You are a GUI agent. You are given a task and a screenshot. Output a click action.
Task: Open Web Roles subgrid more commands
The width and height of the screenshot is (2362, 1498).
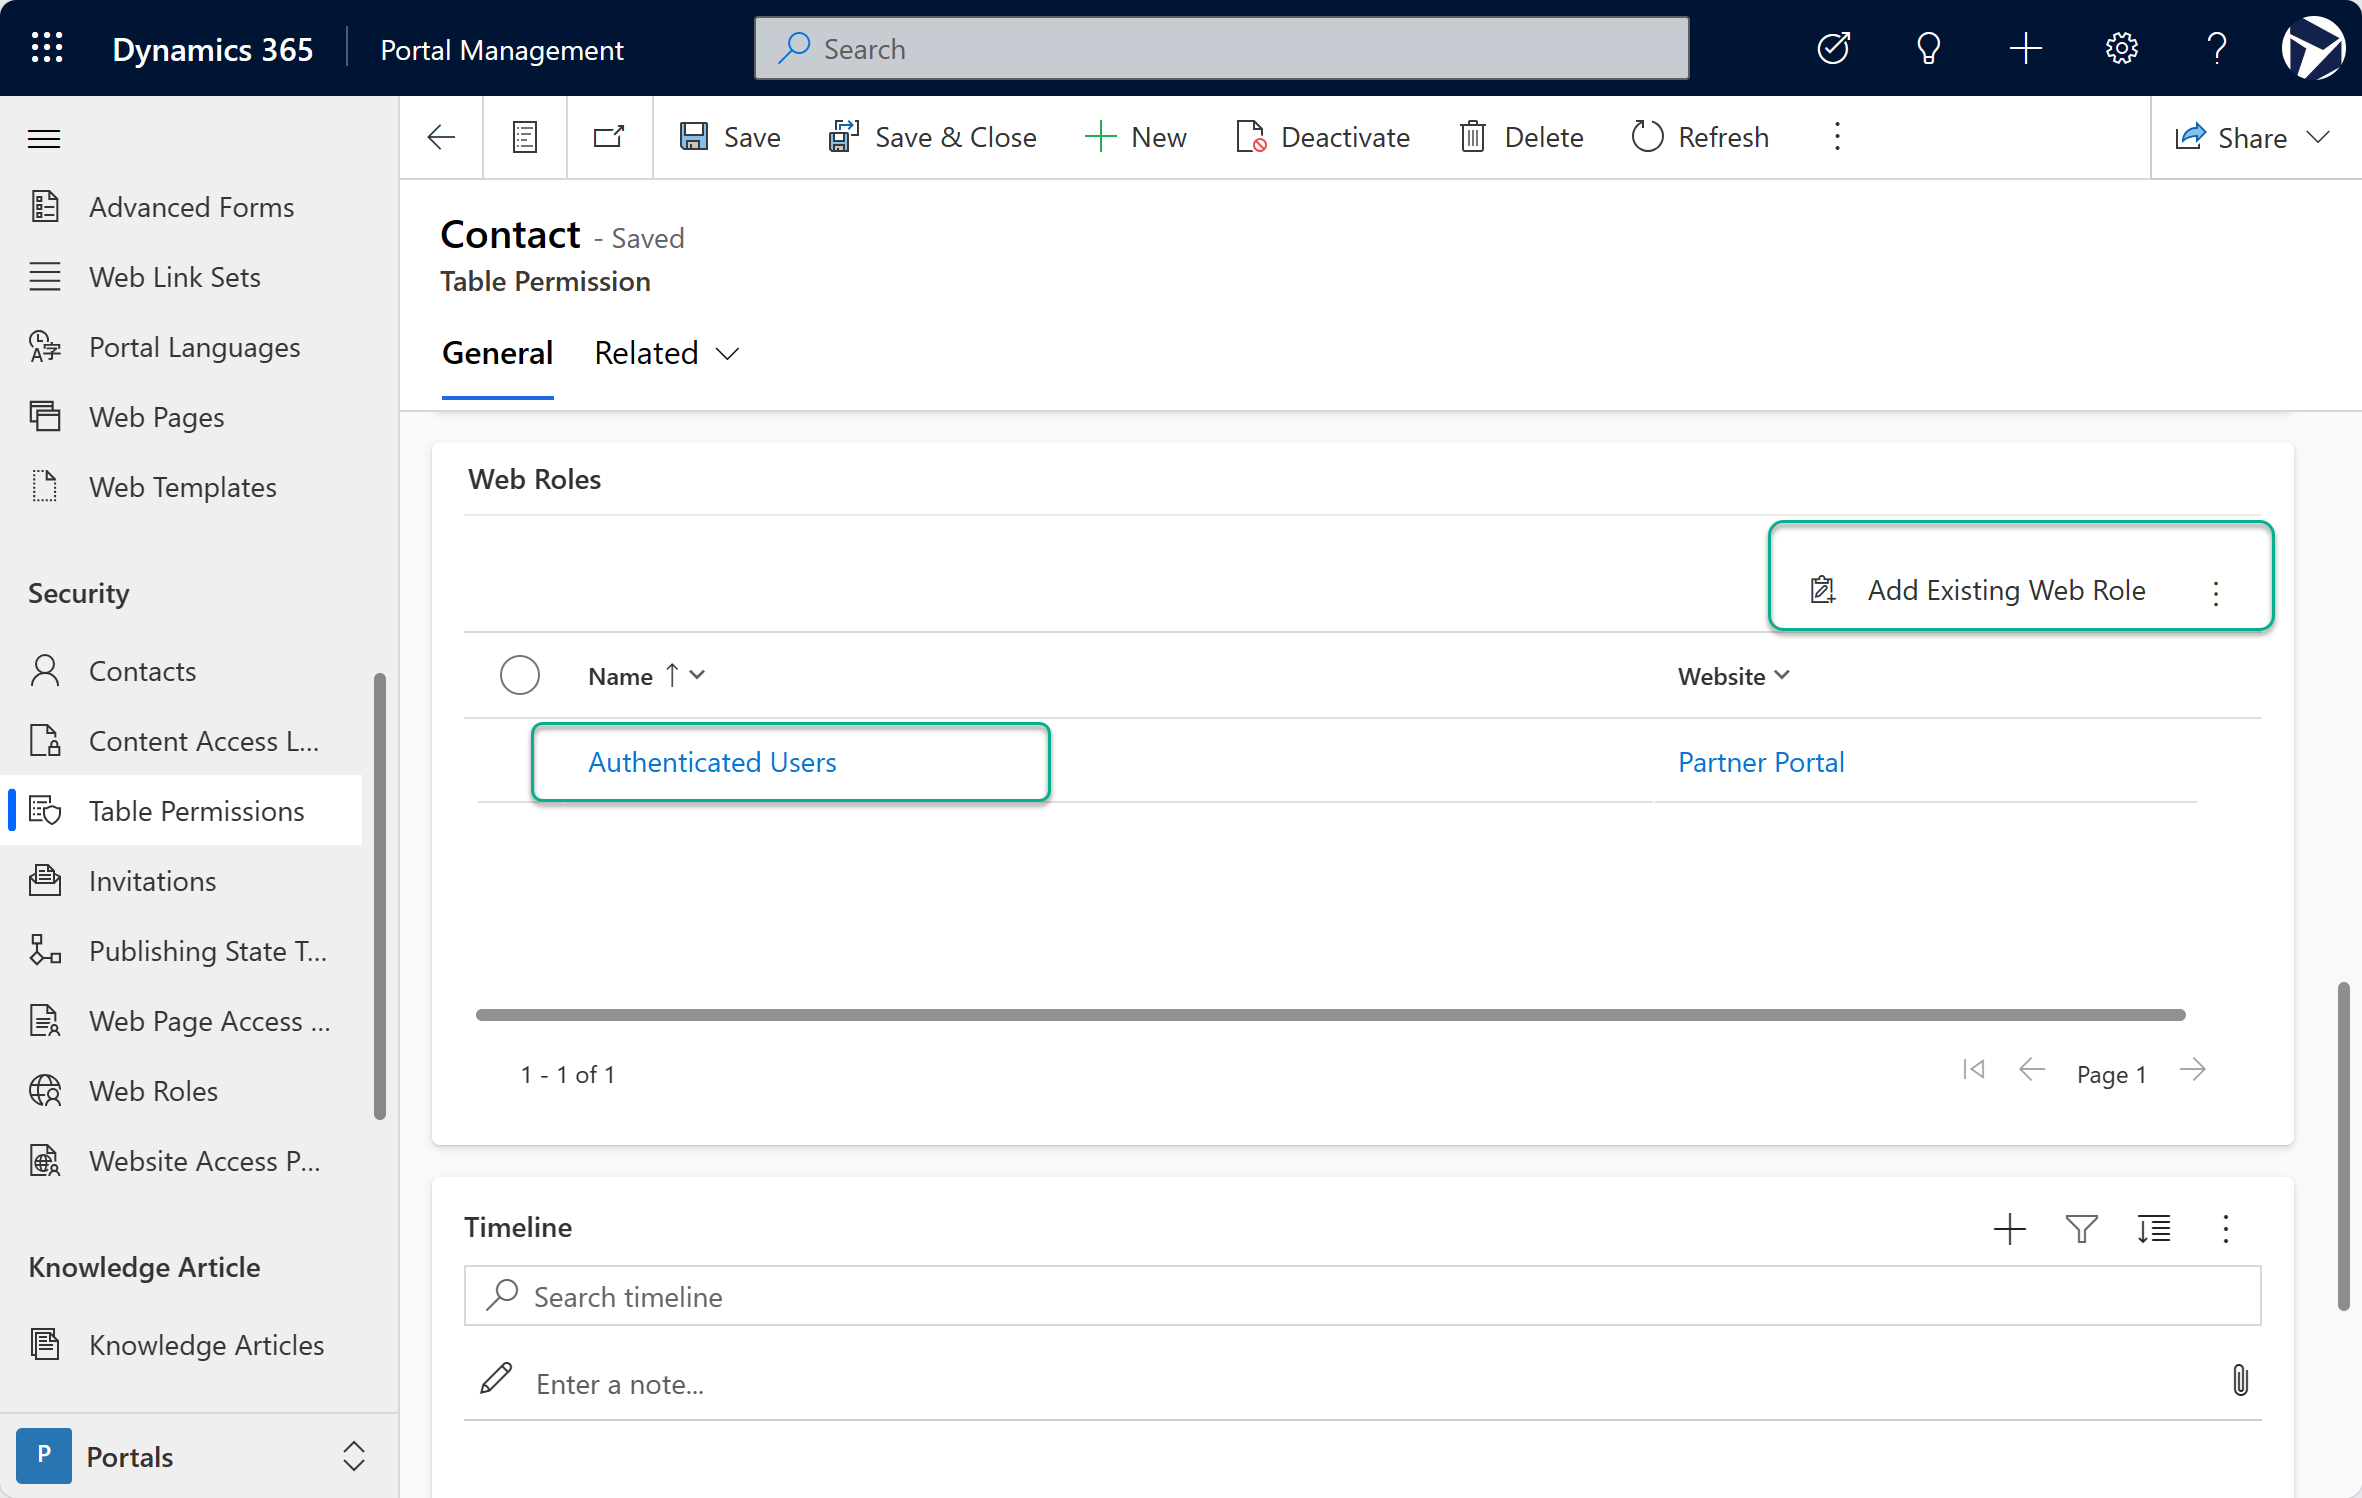coord(2216,593)
